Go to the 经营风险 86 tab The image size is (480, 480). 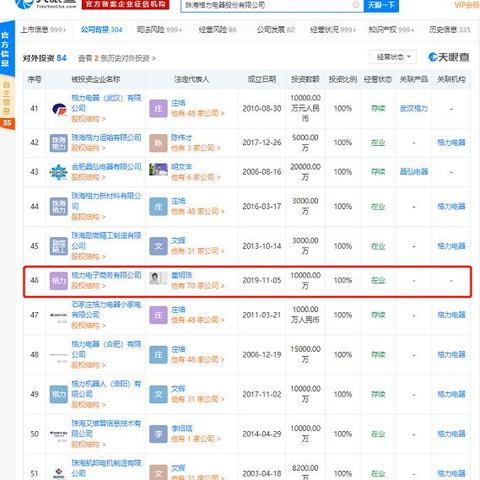tap(217, 30)
